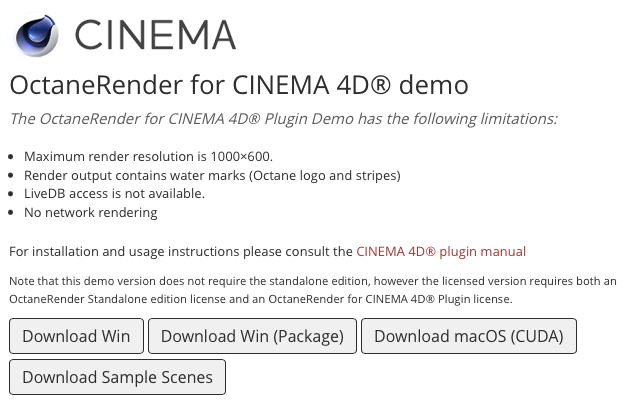Click the bullet dot before 'Render output contains'
This screenshot has width=639, height=411.
[11, 176]
